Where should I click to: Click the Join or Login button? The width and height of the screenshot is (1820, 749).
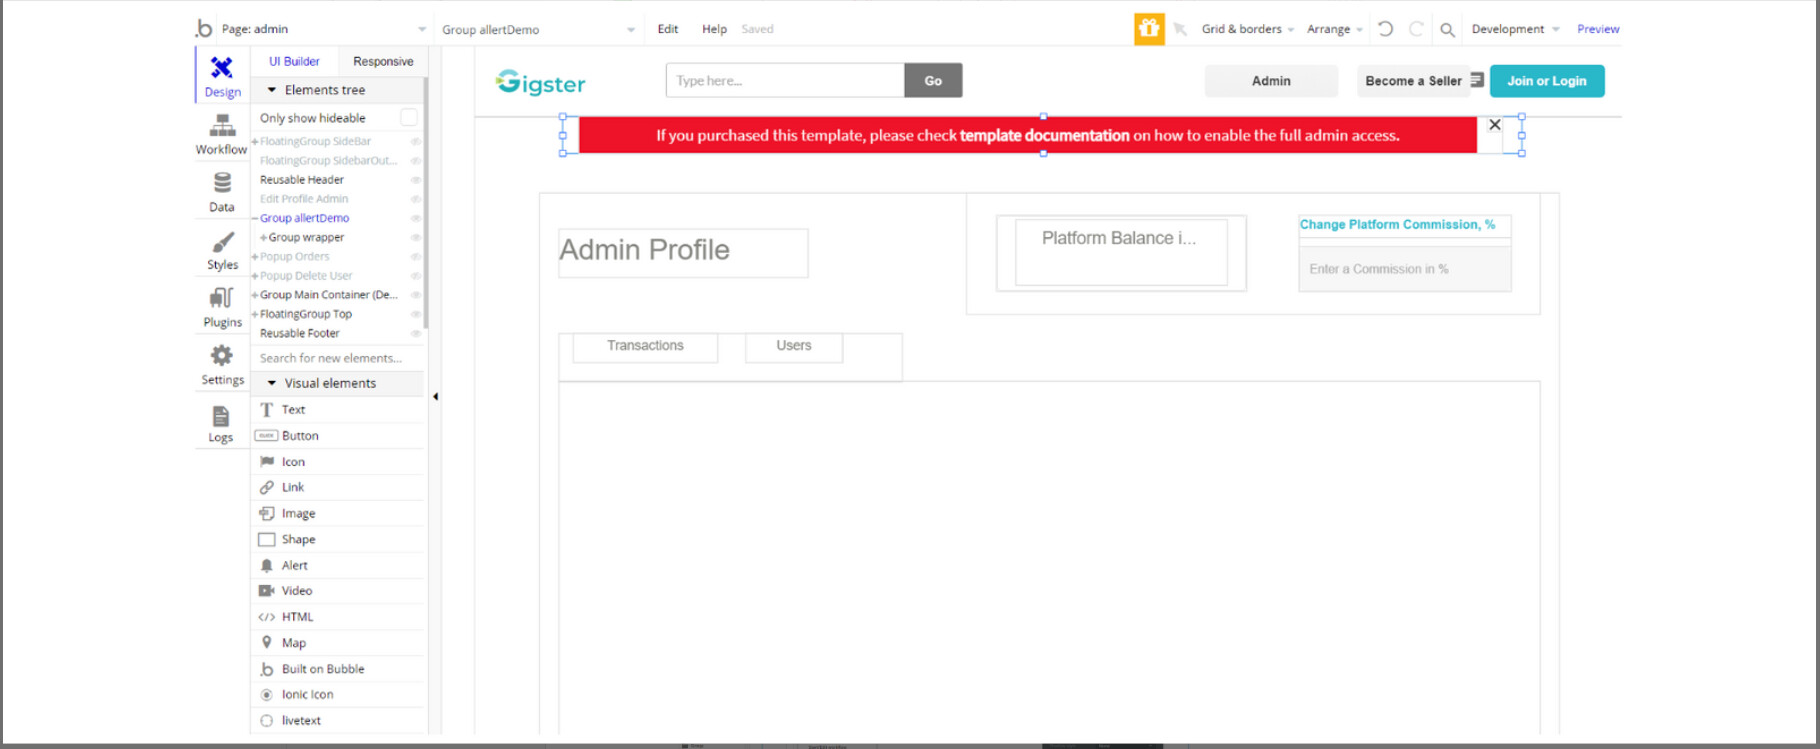(x=1547, y=81)
